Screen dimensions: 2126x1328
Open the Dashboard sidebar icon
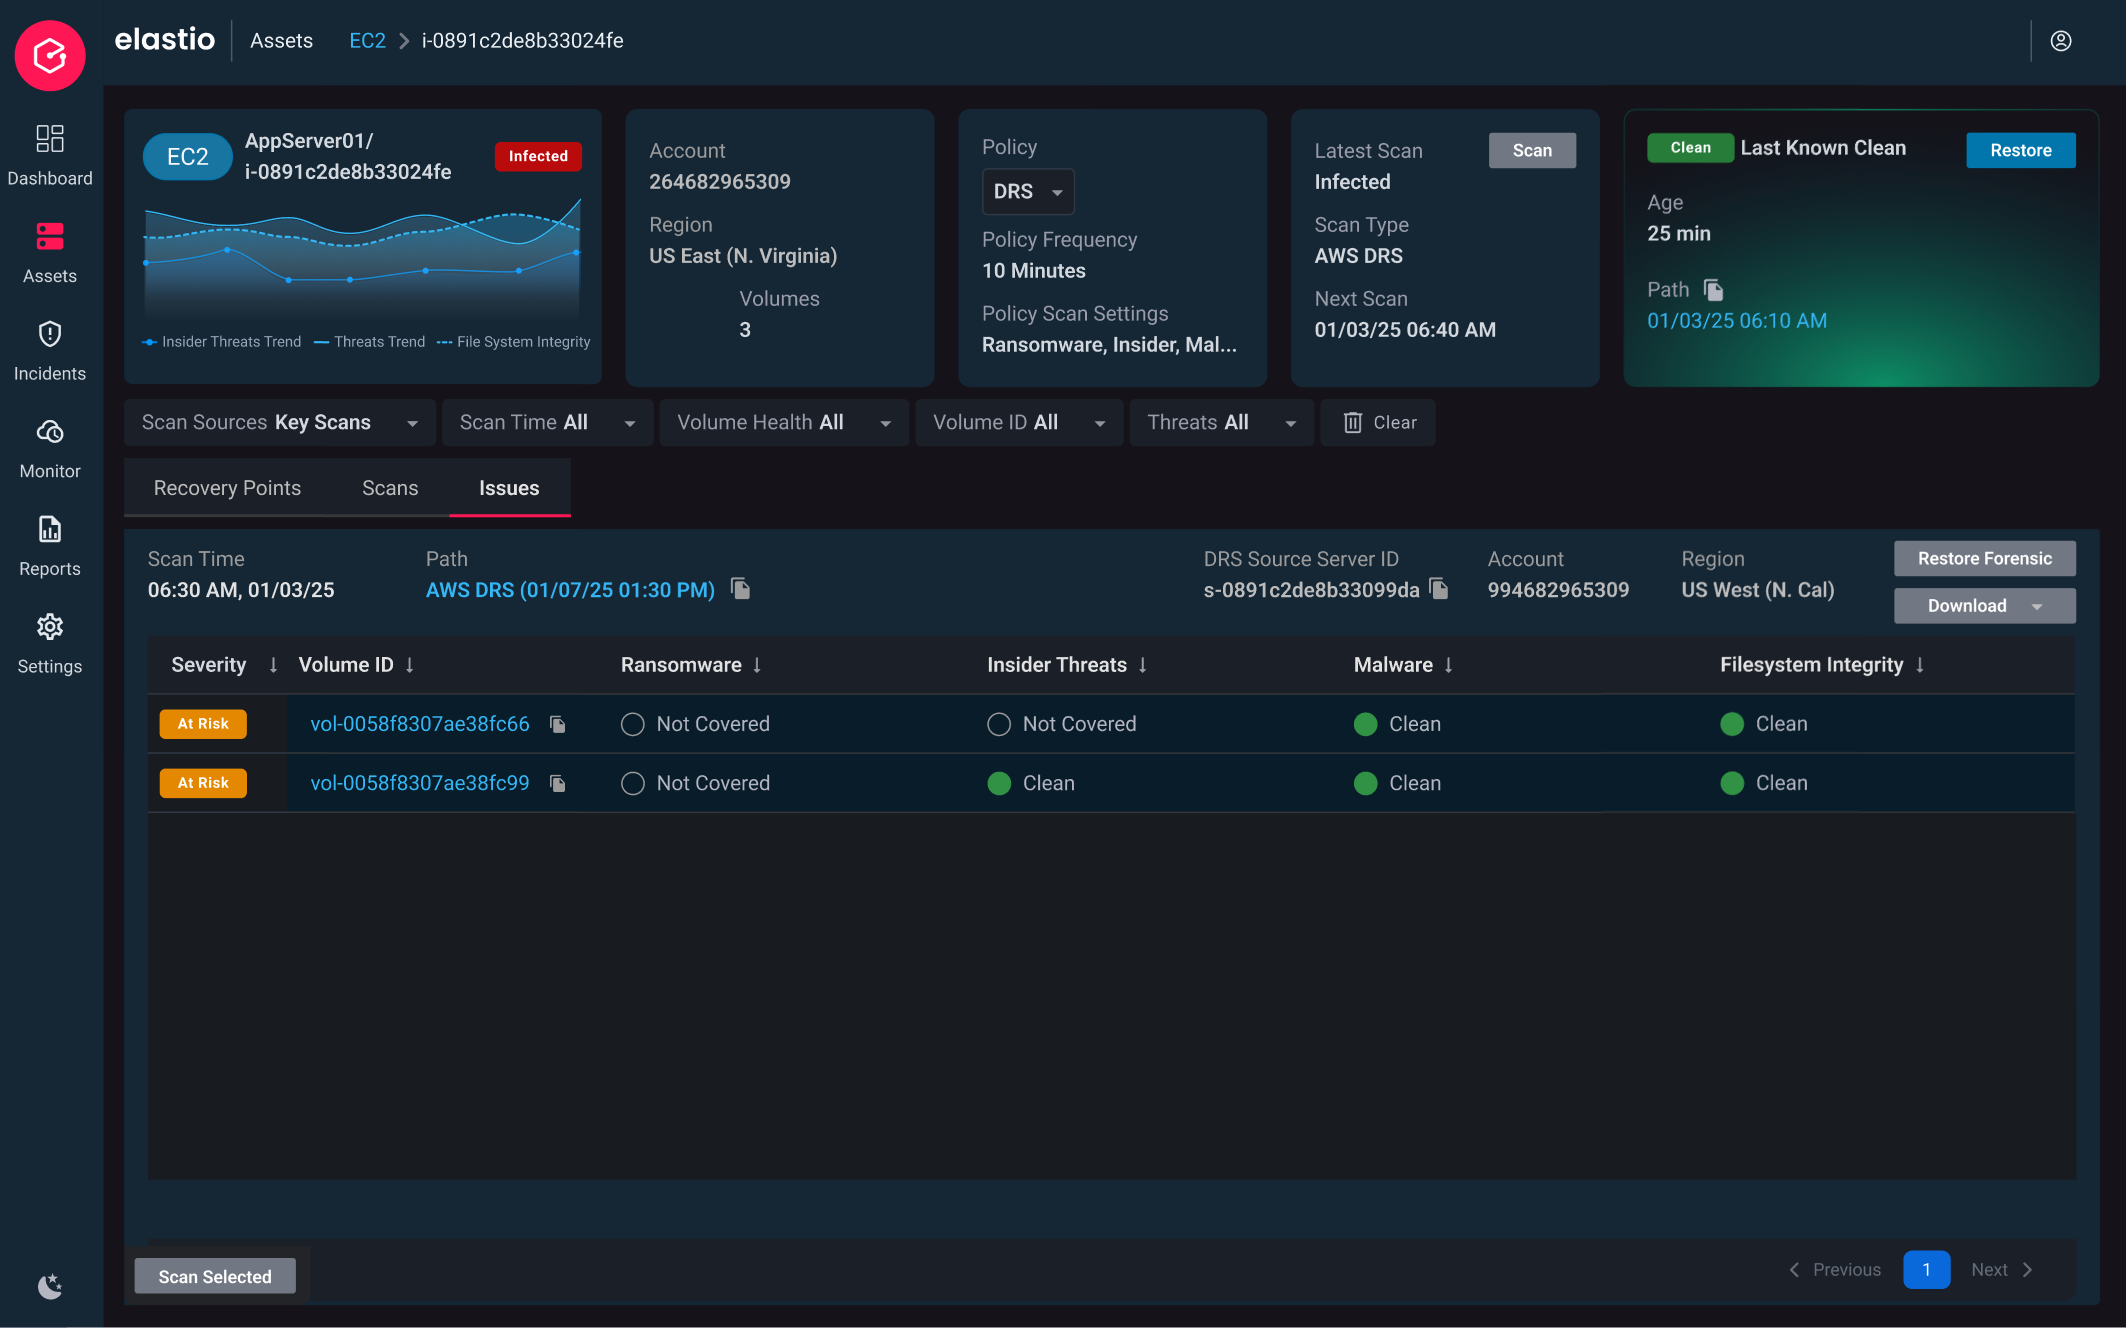click(50, 139)
